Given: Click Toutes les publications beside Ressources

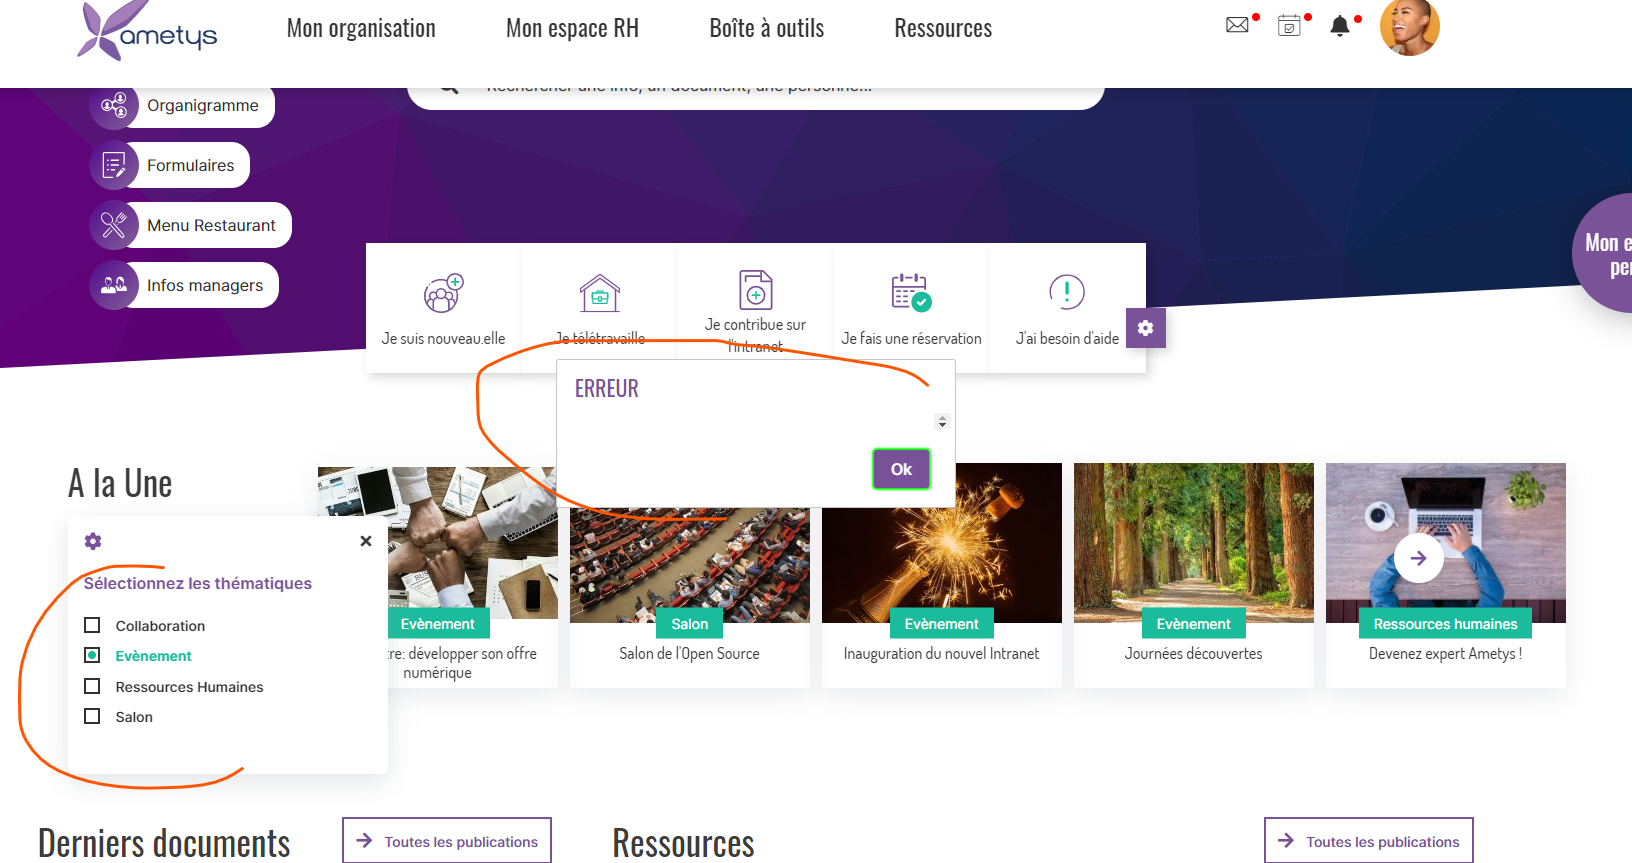Looking at the screenshot, I should pos(1369,841).
